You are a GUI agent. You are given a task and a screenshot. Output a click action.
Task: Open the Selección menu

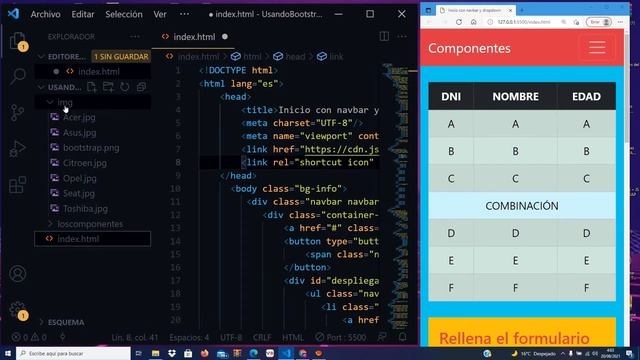pos(124,14)
